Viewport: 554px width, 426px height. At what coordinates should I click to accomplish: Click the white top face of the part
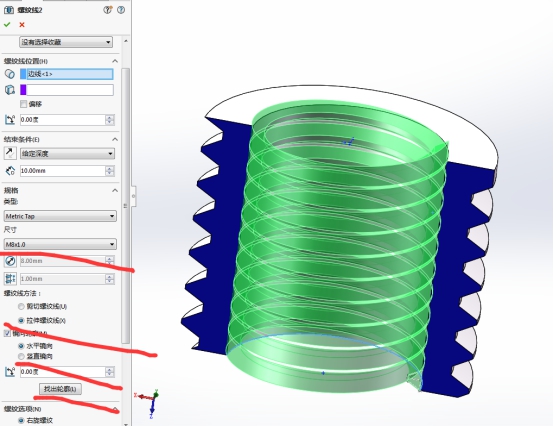470,138
